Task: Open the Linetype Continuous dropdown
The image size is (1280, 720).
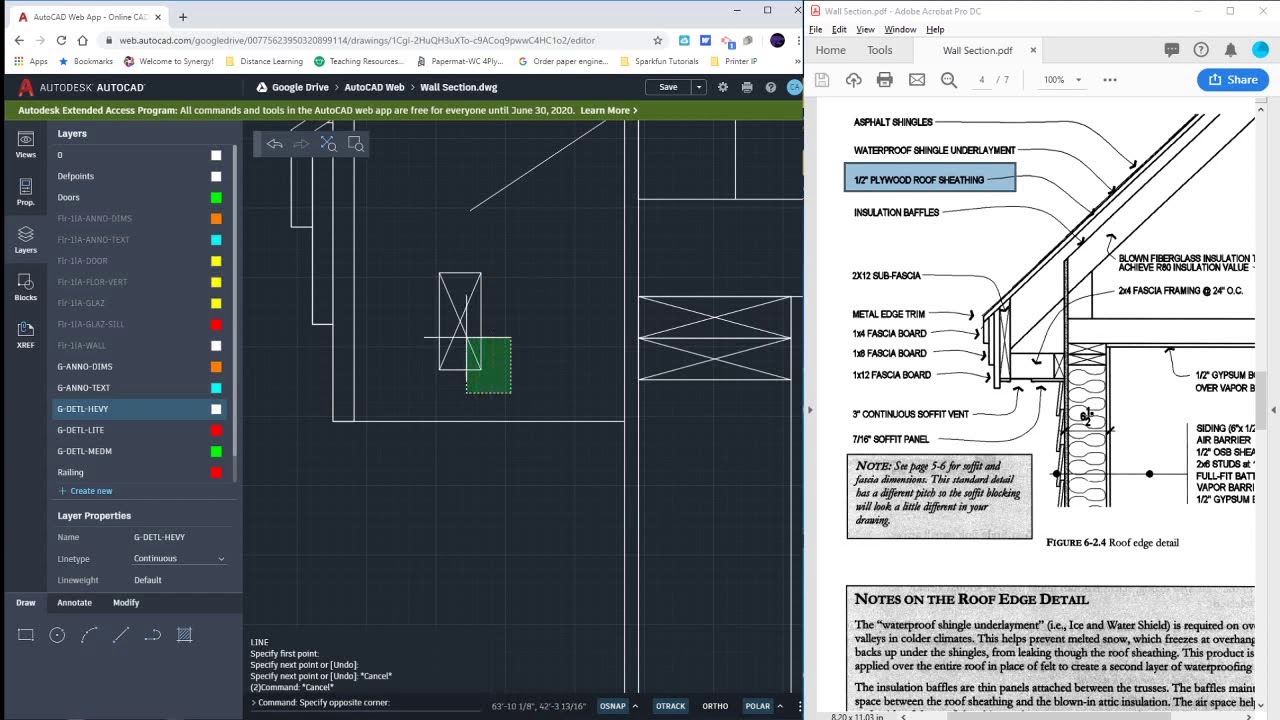Action: click(x=180, y=559)
